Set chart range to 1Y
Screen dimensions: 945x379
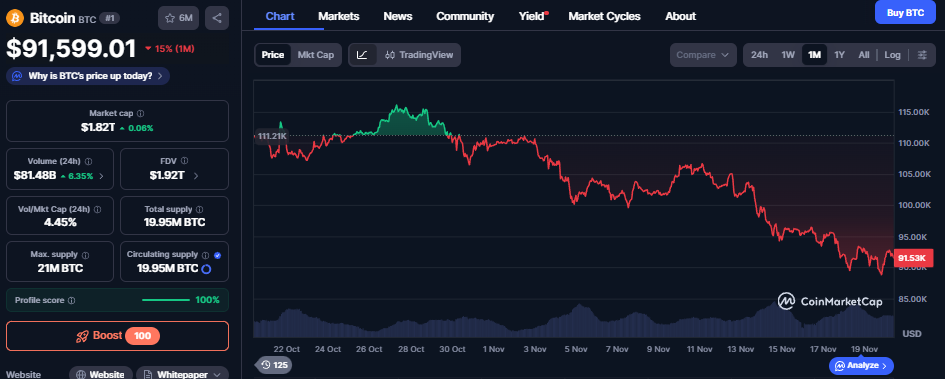click(840, 55)
